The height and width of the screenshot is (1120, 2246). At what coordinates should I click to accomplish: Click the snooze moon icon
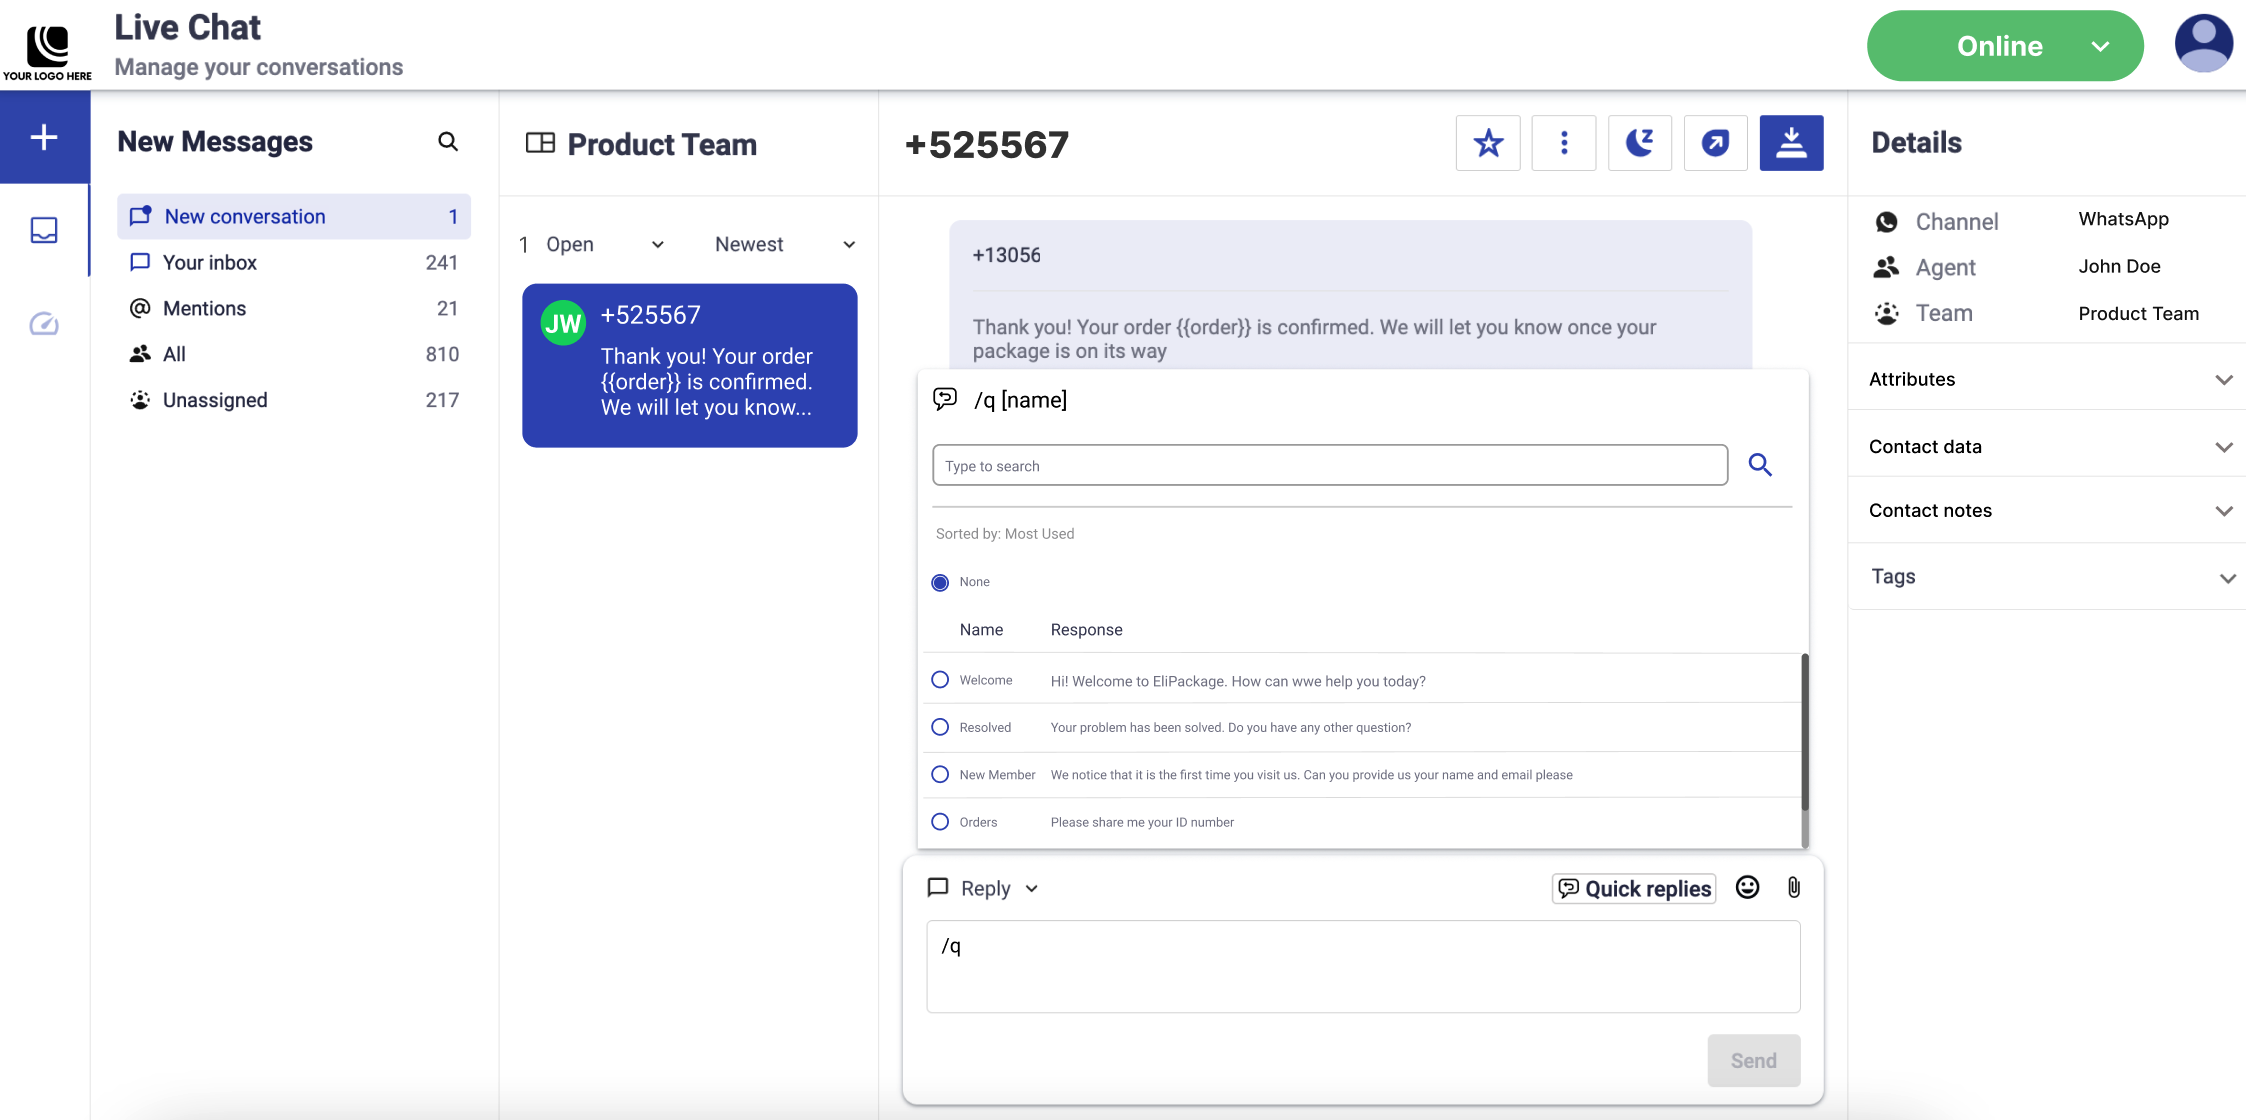coord(1640,143)
